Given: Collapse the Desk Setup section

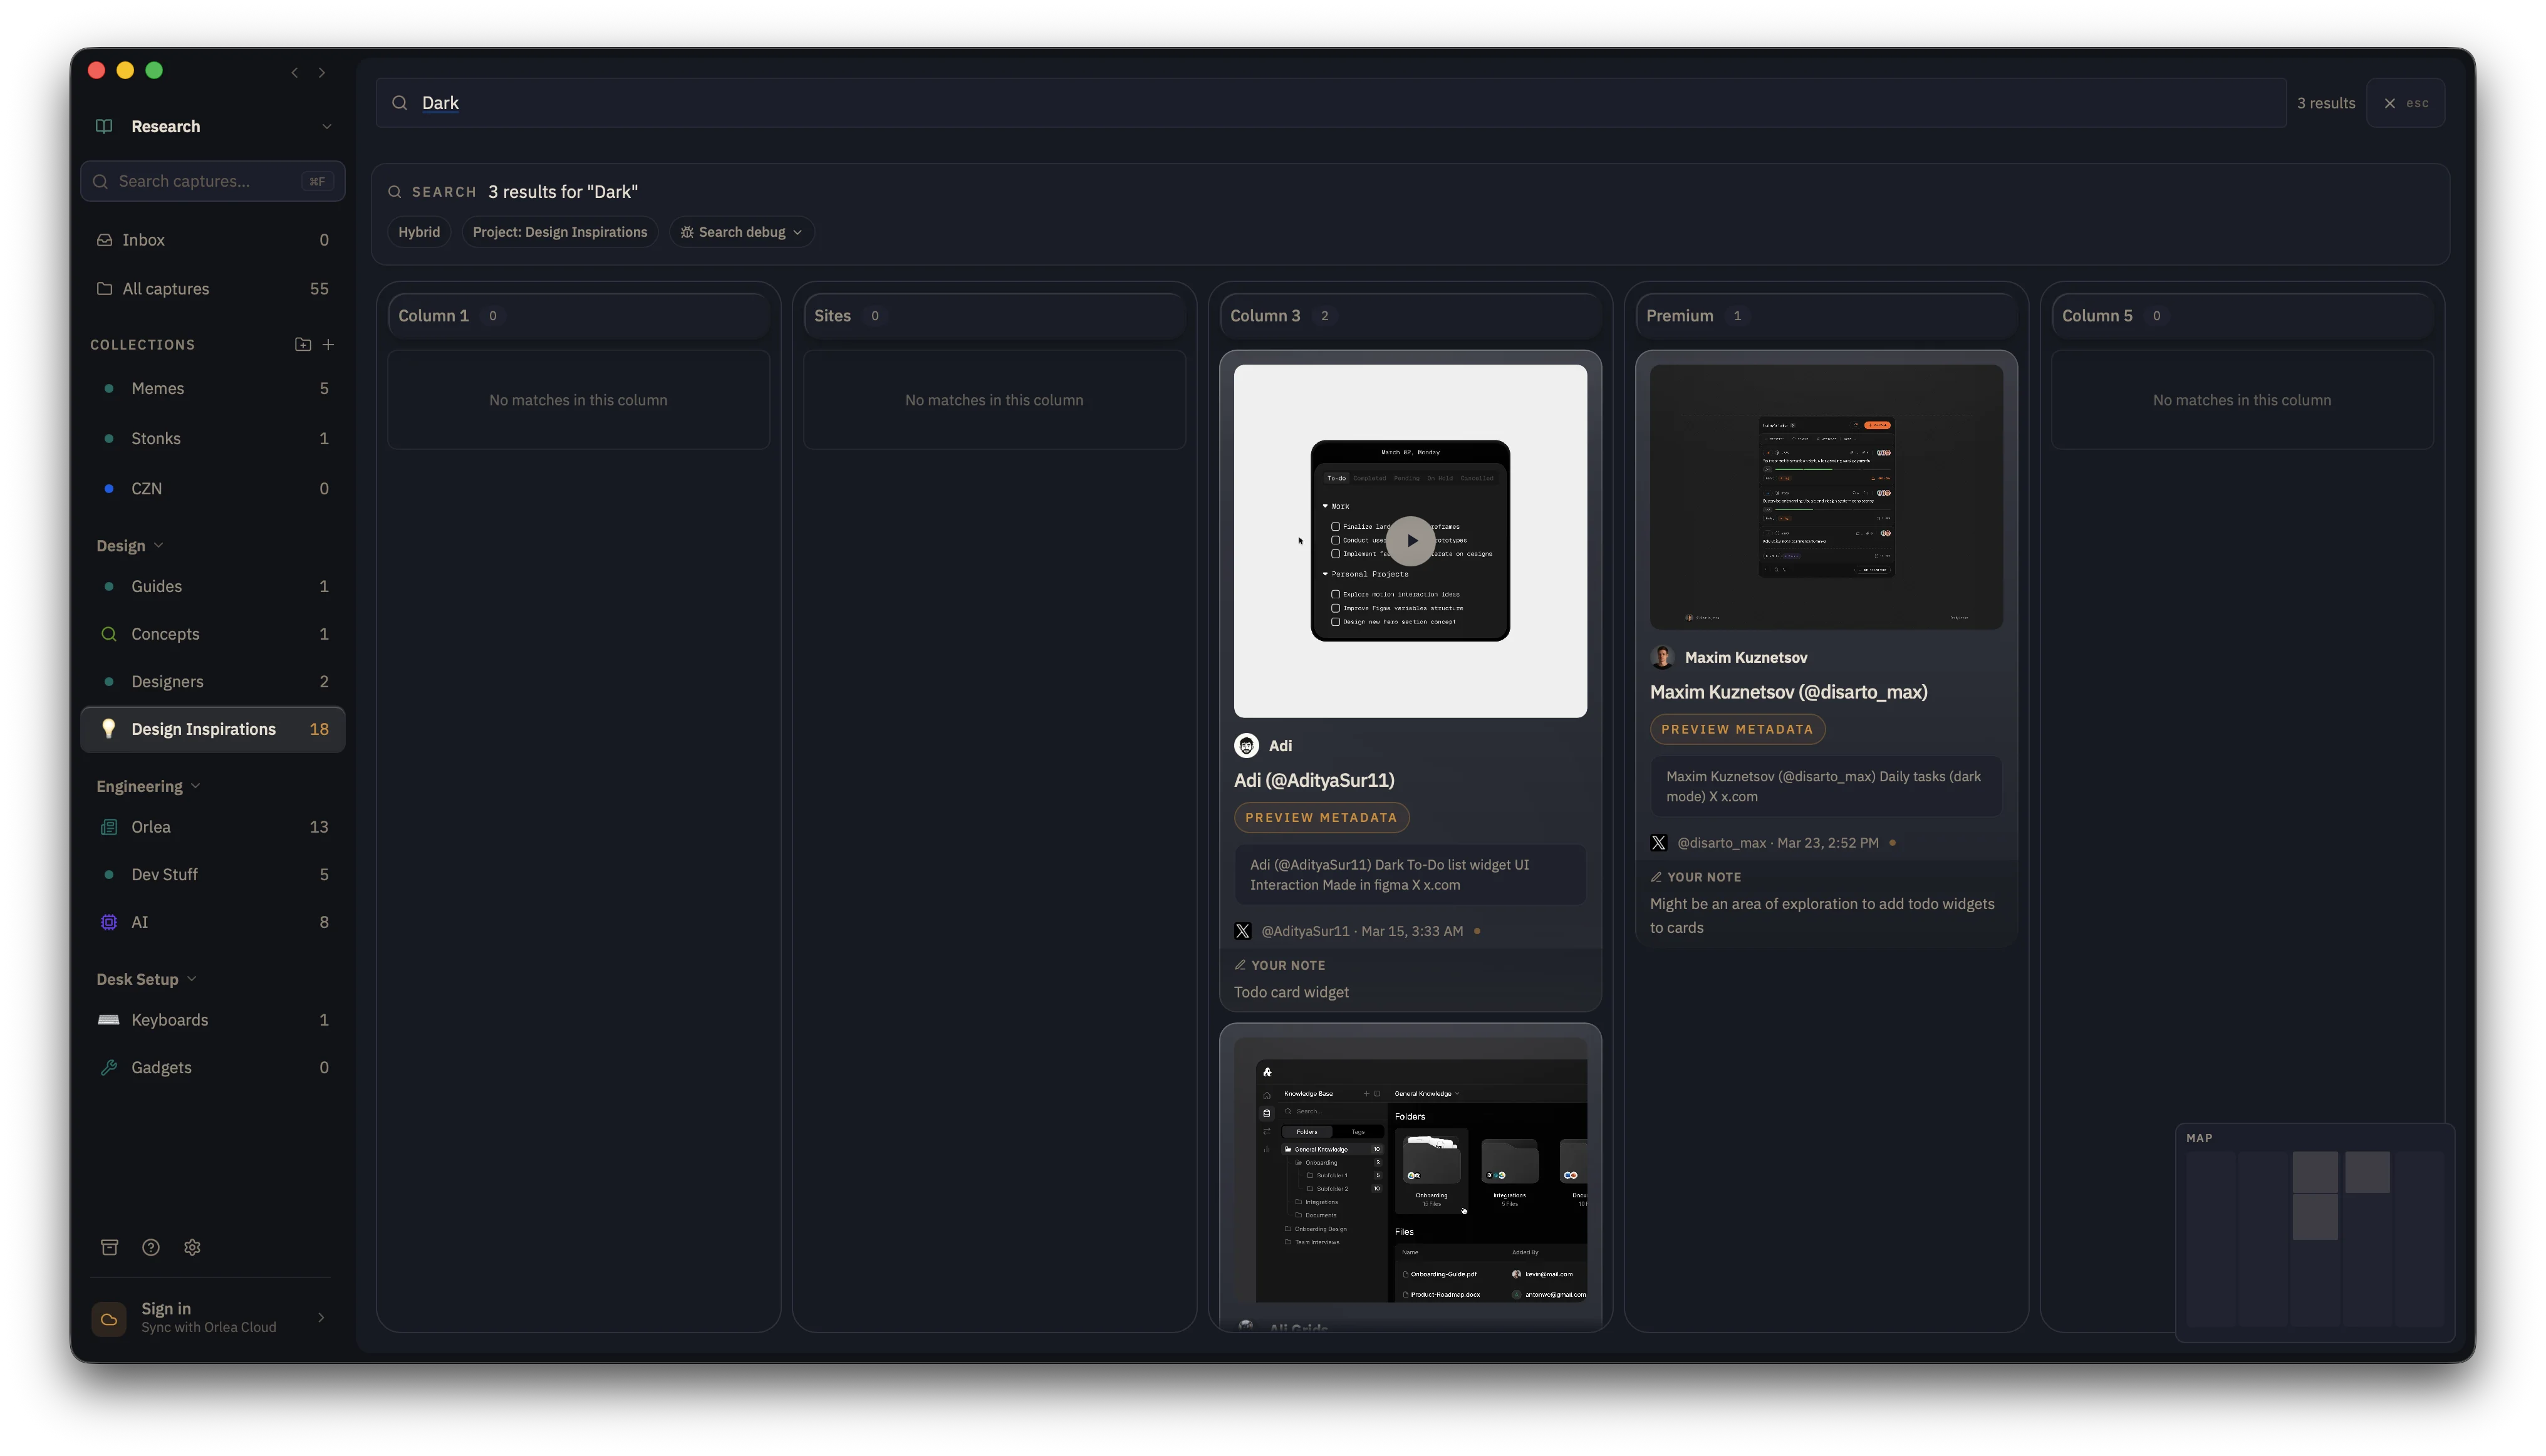Looking at the screenshot, I should click(191, 979).
